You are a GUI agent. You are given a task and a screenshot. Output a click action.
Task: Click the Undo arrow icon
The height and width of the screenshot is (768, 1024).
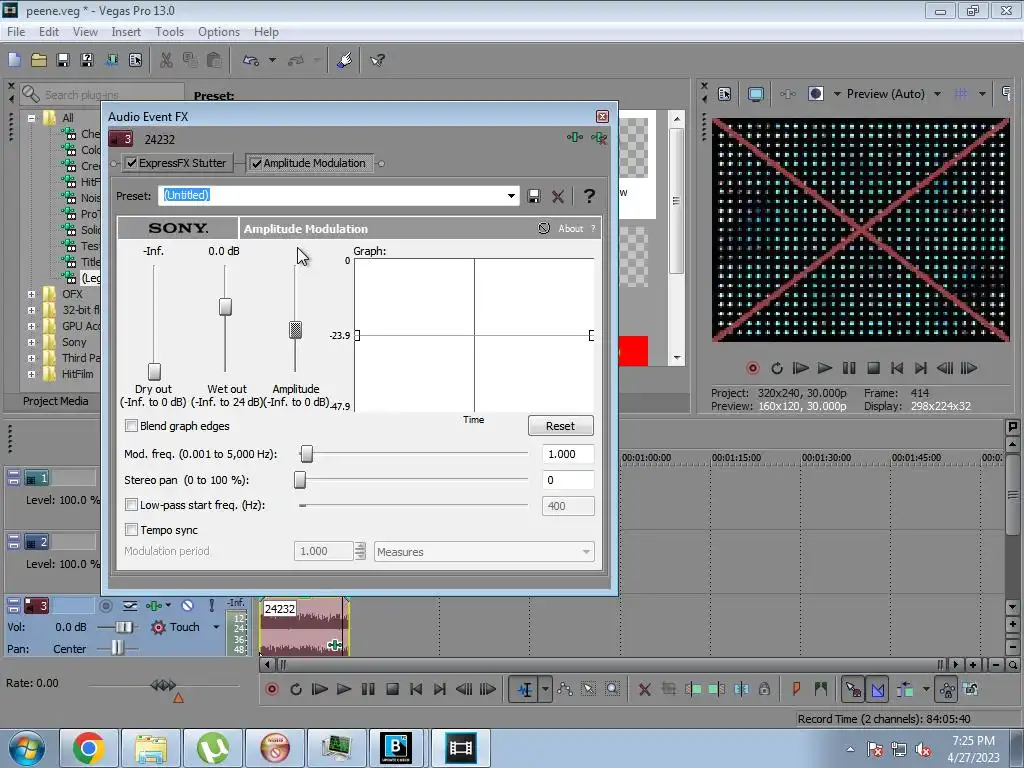click(x=251, y=61)
